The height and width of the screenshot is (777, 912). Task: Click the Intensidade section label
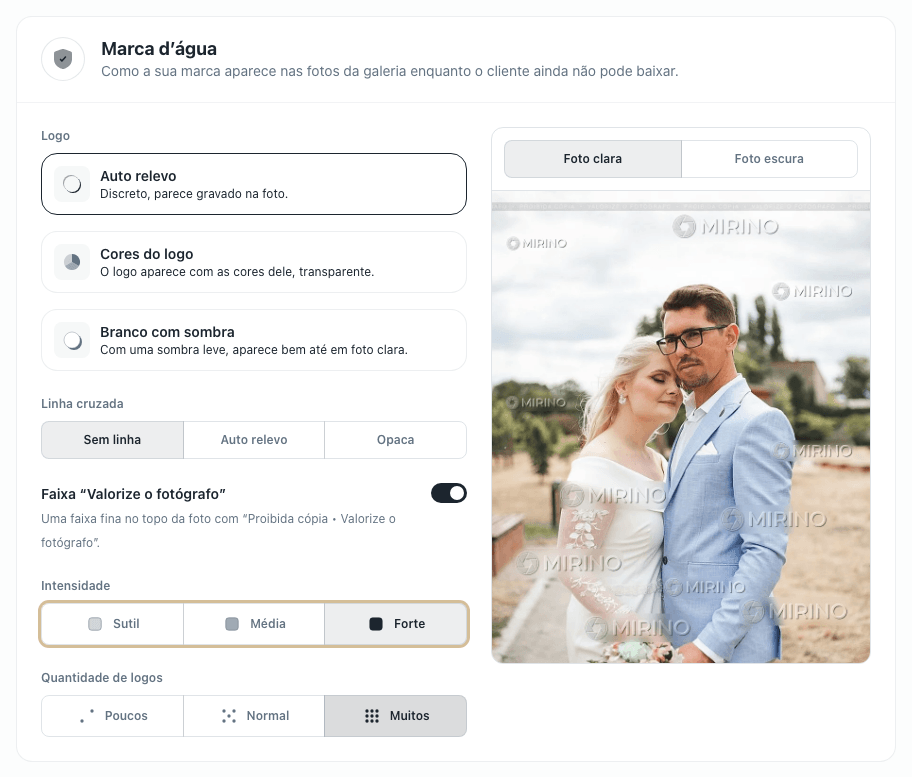(76, 586)
